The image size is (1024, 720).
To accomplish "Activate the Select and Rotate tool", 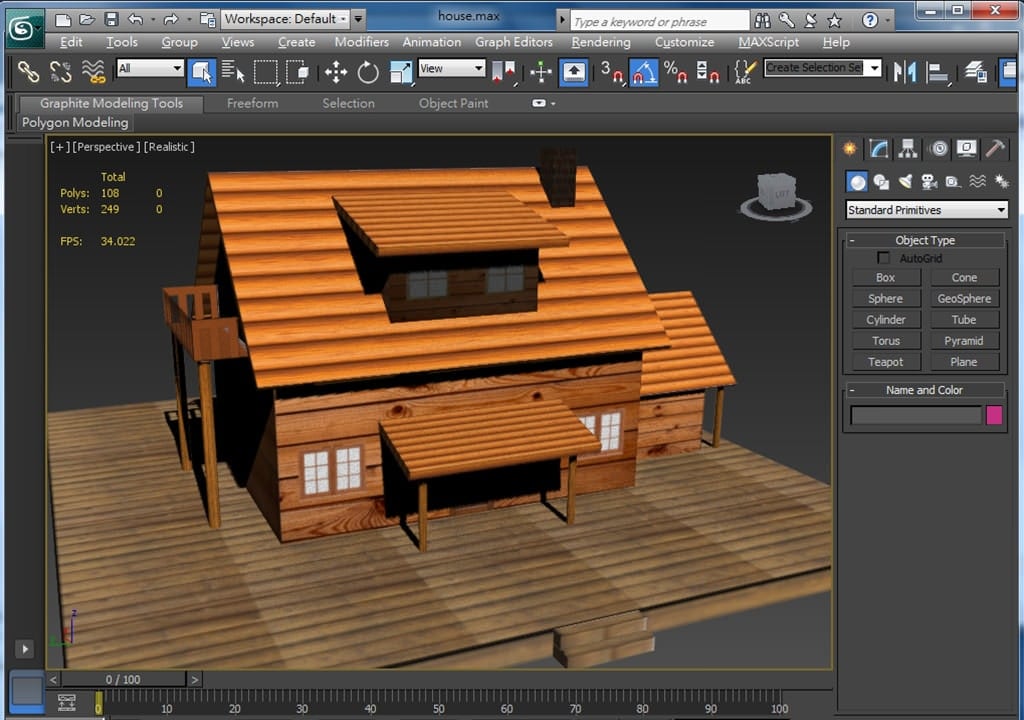I will pos(368,71).
